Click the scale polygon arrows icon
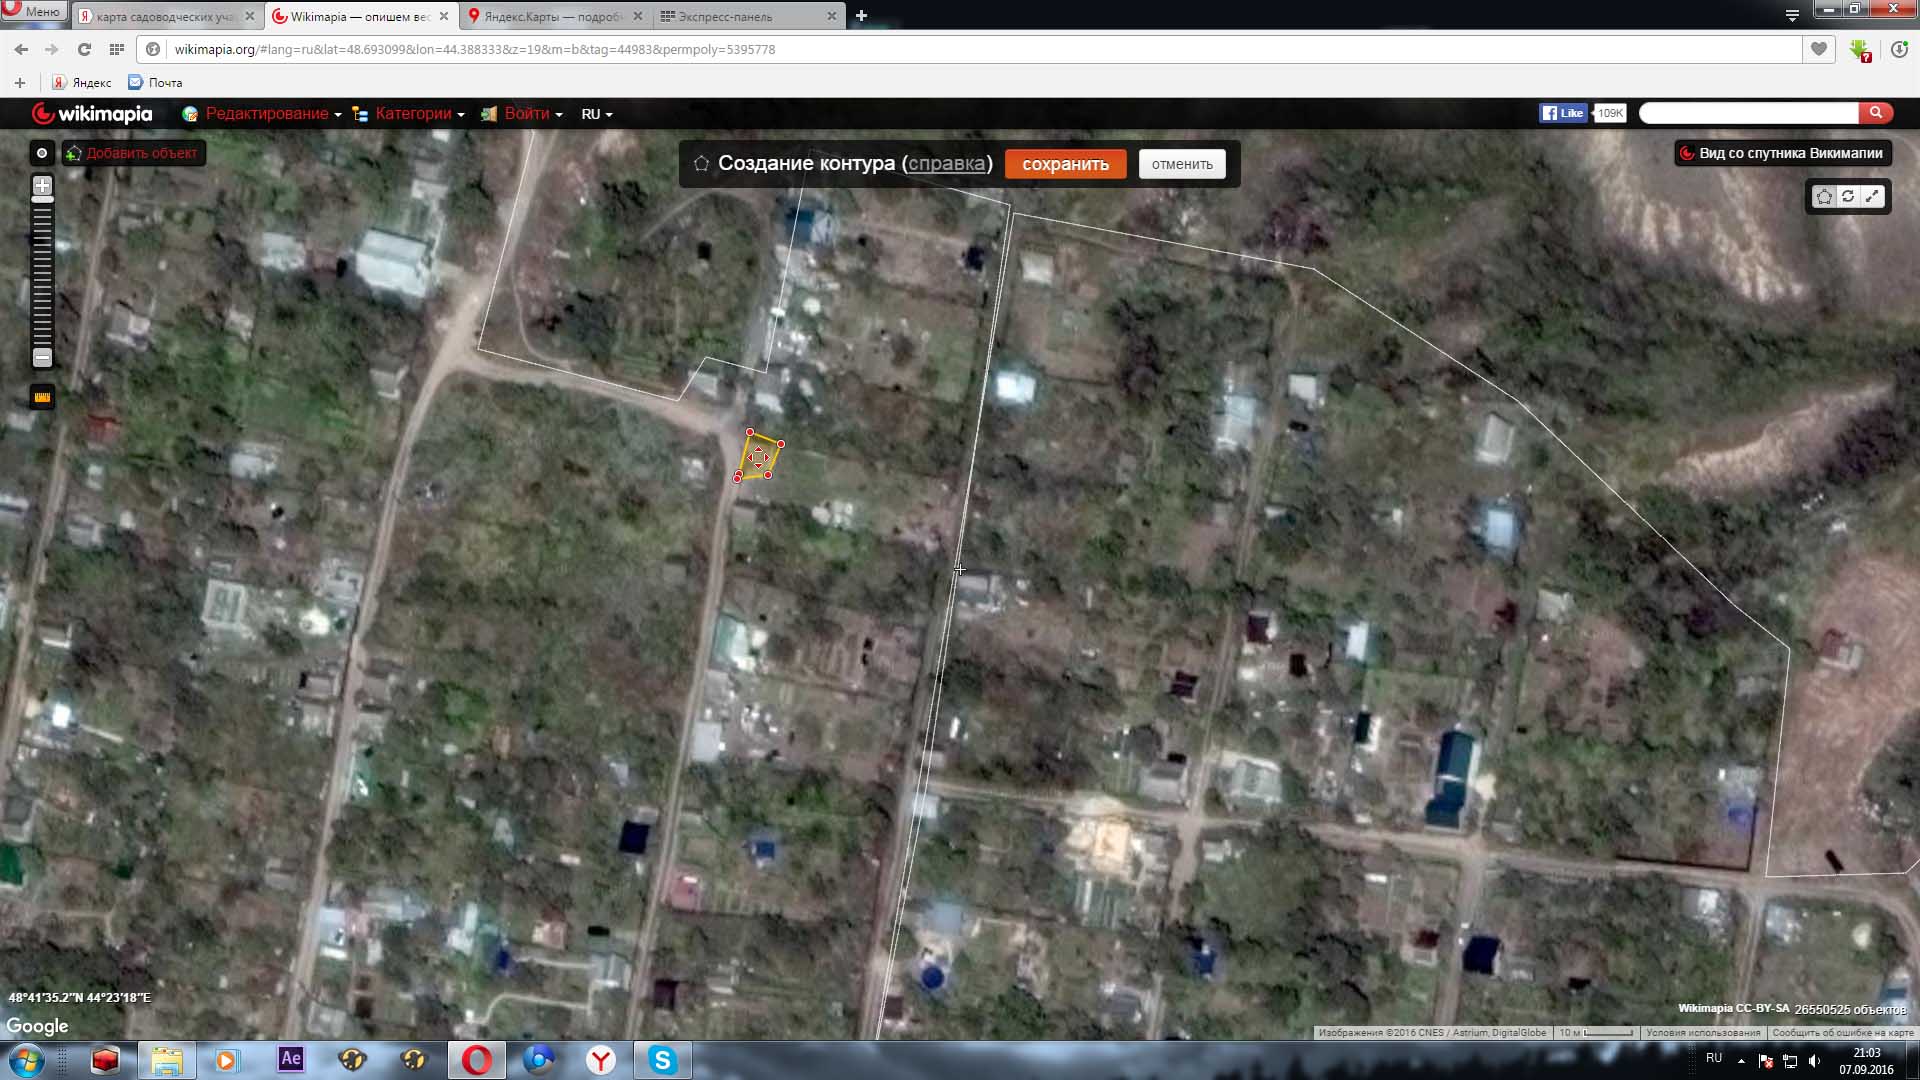 click(1872, 197)
